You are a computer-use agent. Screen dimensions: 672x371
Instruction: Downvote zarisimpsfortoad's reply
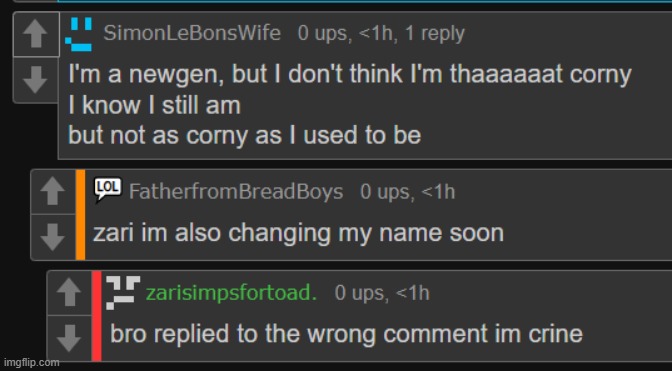[69, 338]
